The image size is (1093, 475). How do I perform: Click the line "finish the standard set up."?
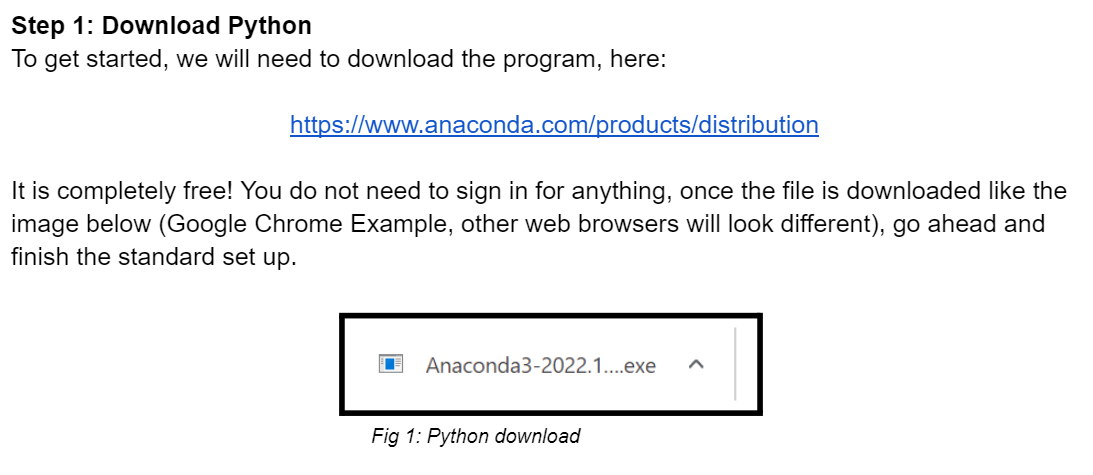154,257
